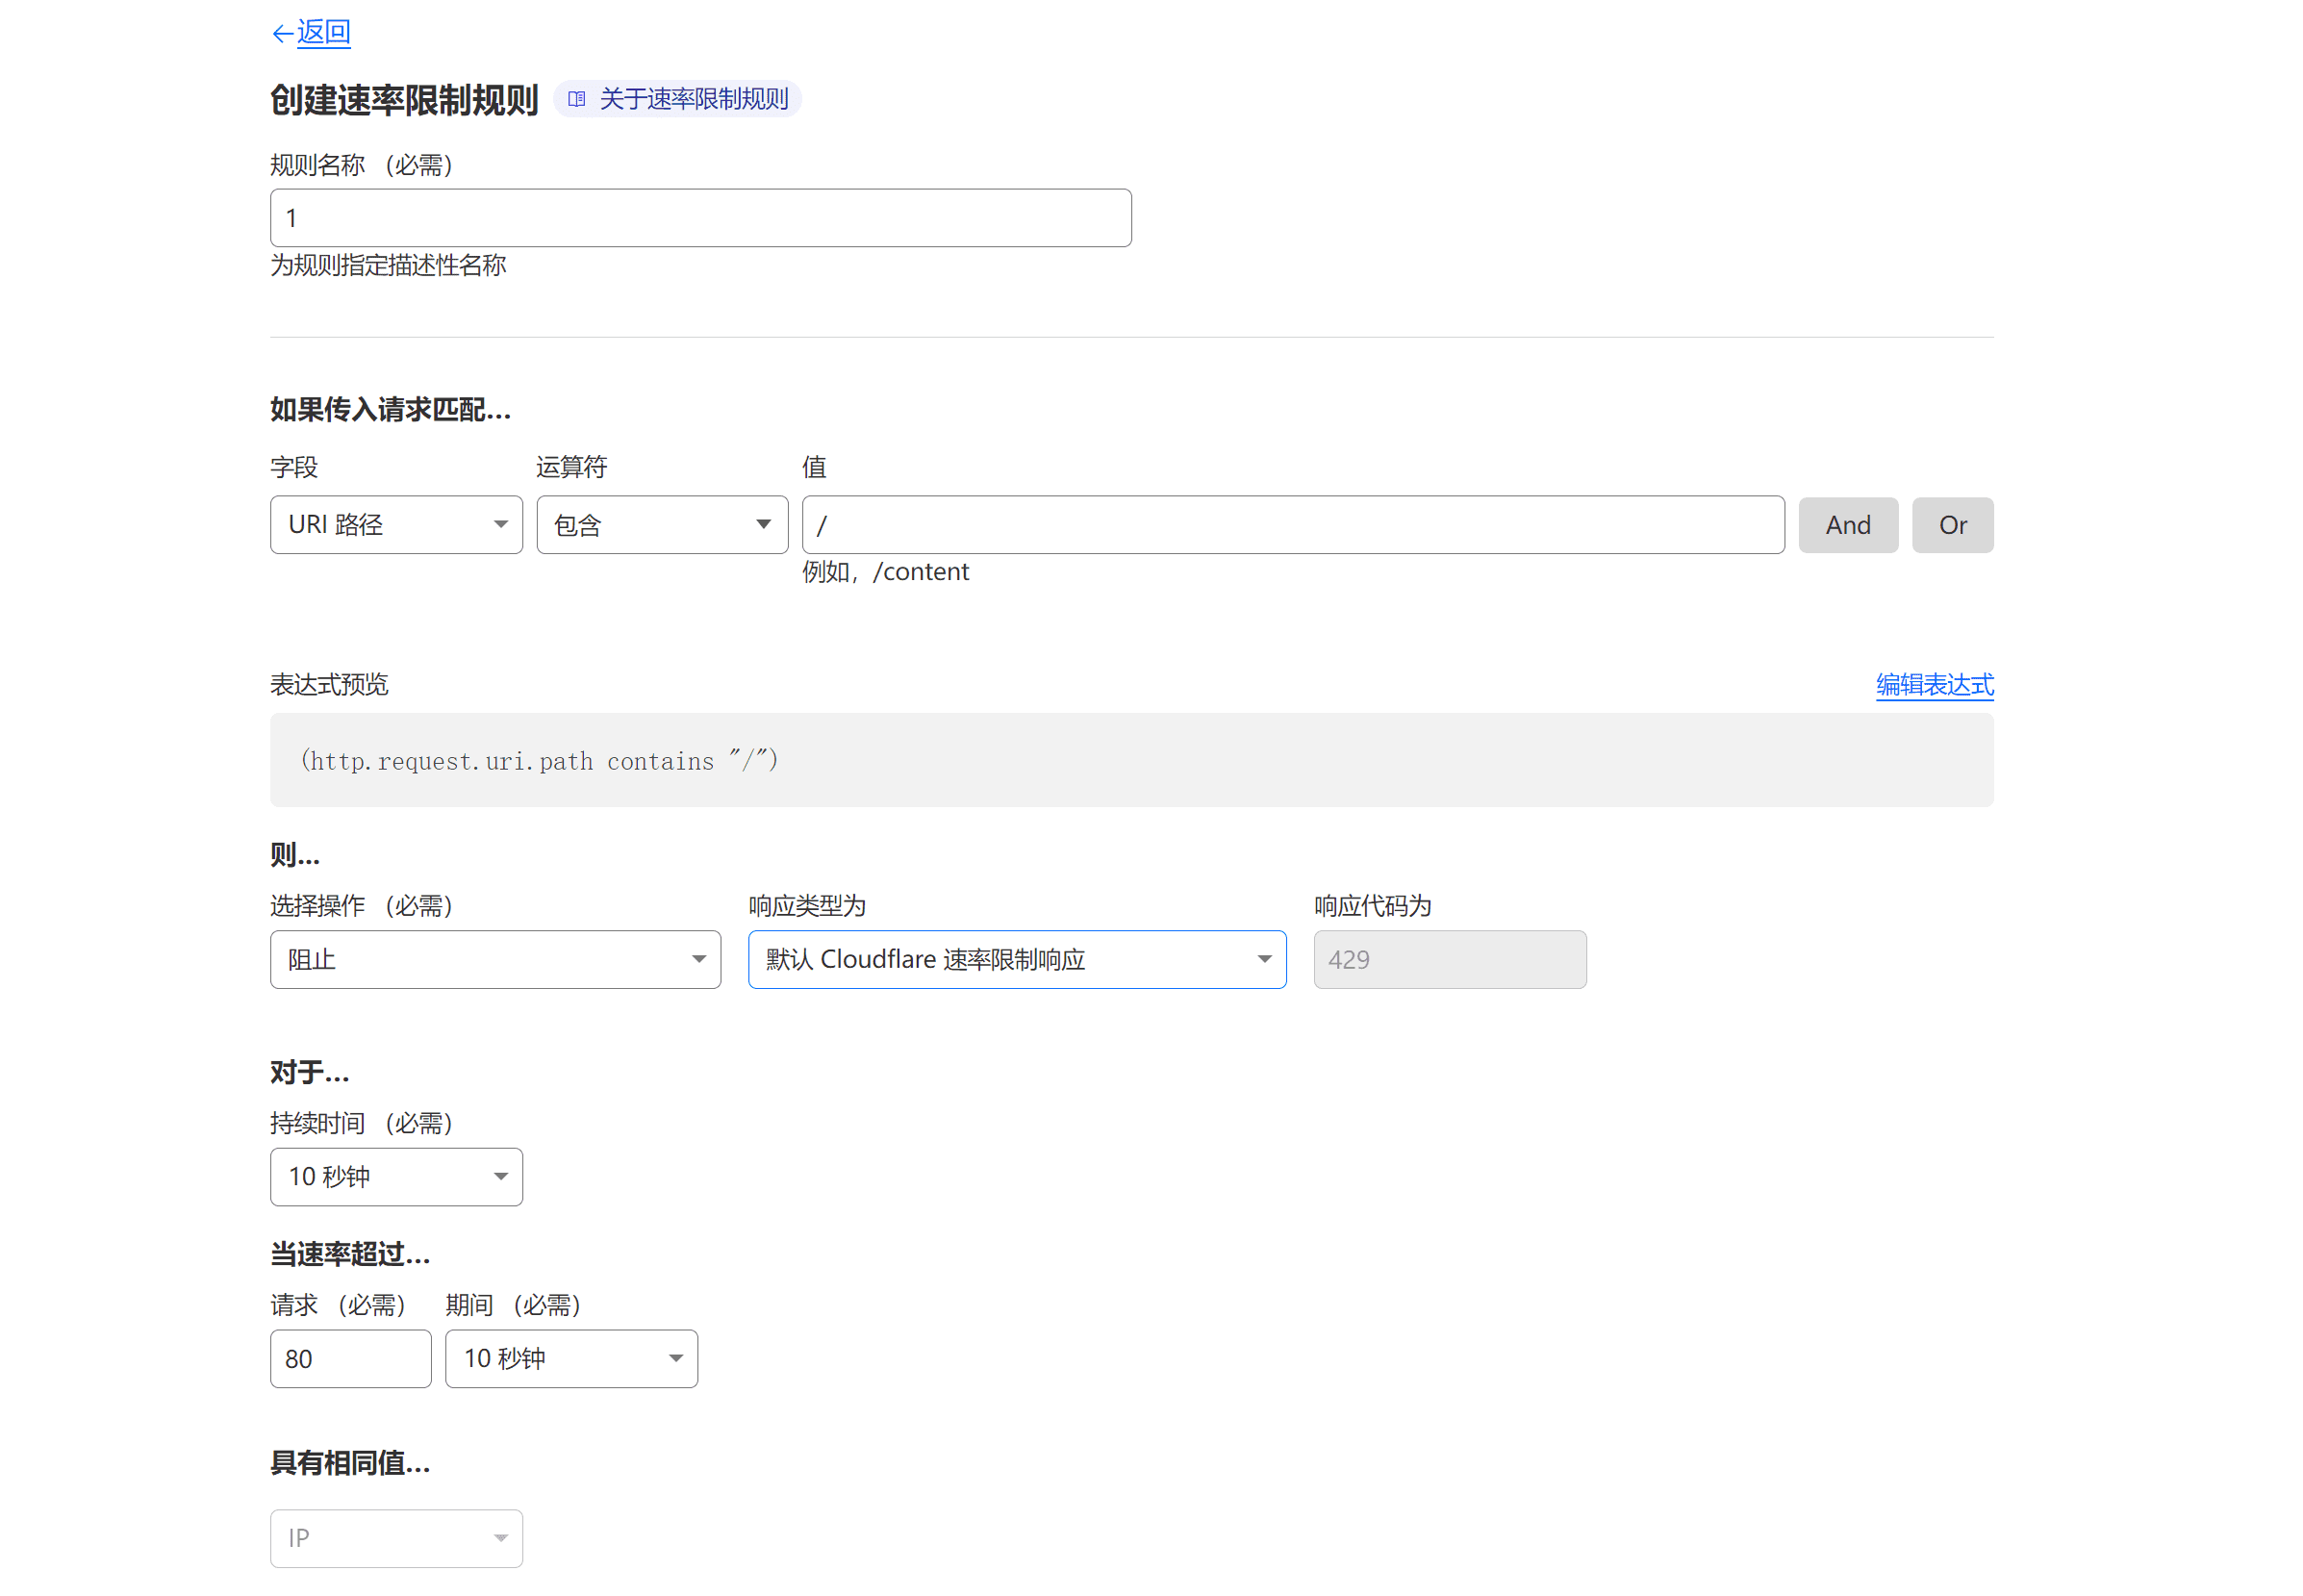2303x1596 pixels.
Task: Expand the 响应类型为 dropdown
Action: pyautogui.click(x=1016, y=960)
